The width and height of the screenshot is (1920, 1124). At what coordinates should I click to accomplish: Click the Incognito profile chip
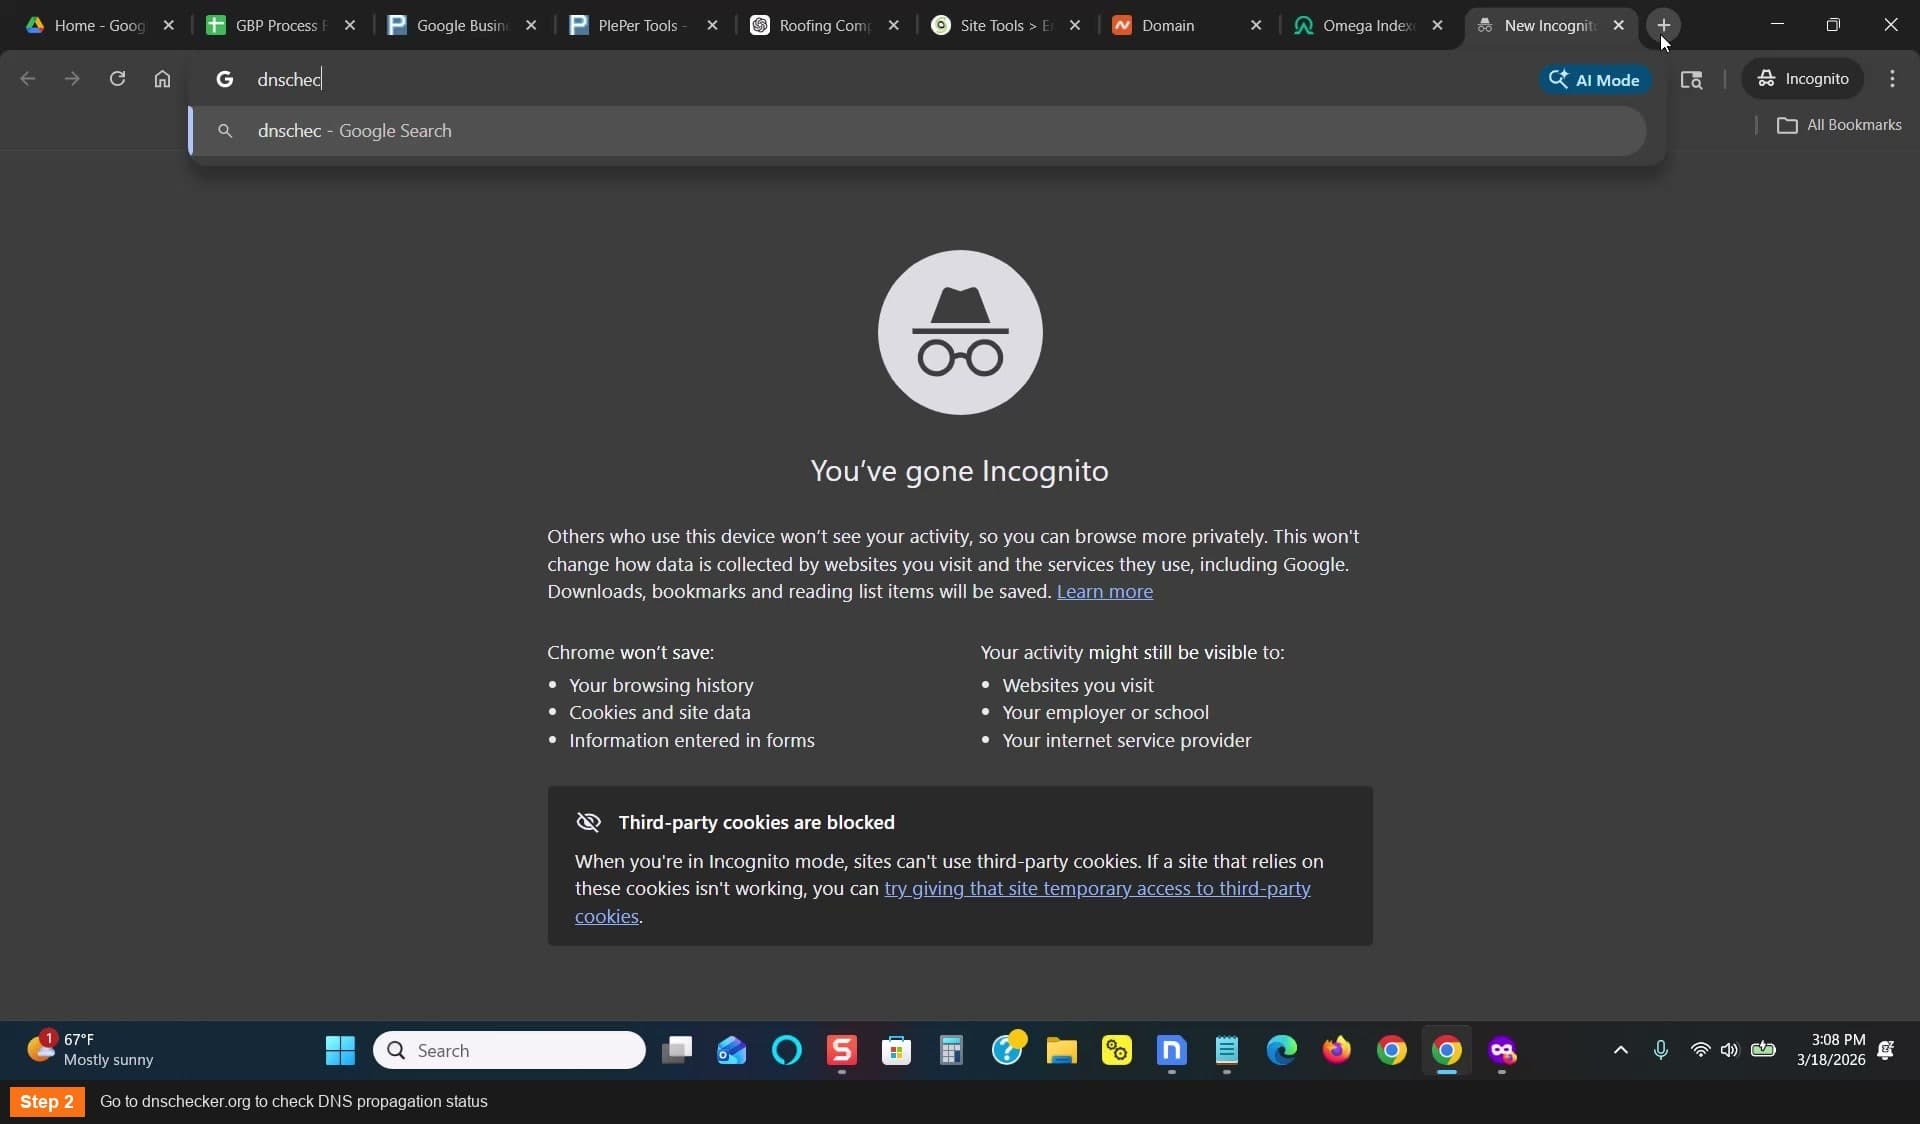pyautogui.click(x=1803, y=79)
